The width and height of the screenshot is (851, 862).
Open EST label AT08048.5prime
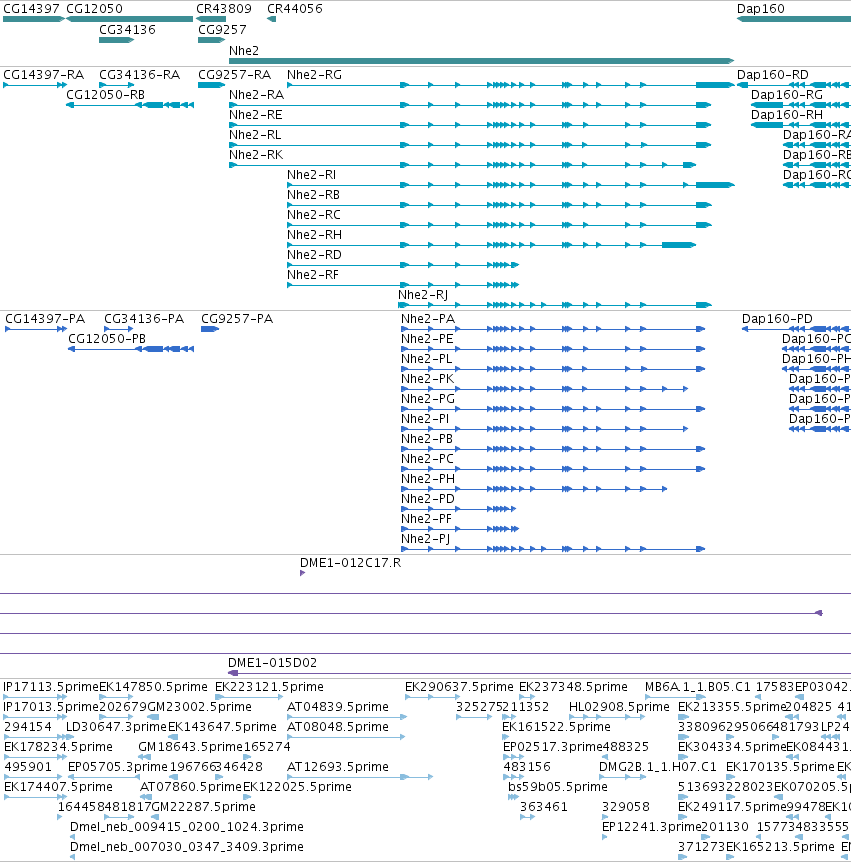click(338, 727)
